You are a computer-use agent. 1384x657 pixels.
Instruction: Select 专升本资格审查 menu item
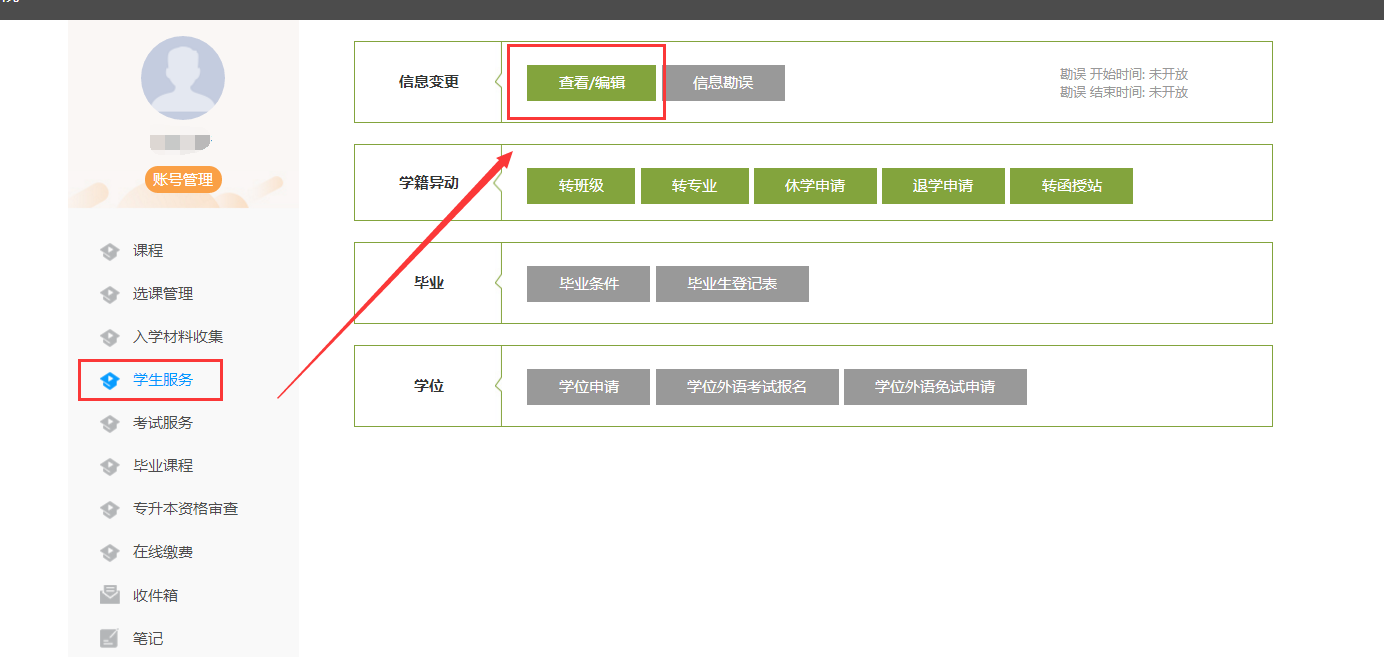185,509
